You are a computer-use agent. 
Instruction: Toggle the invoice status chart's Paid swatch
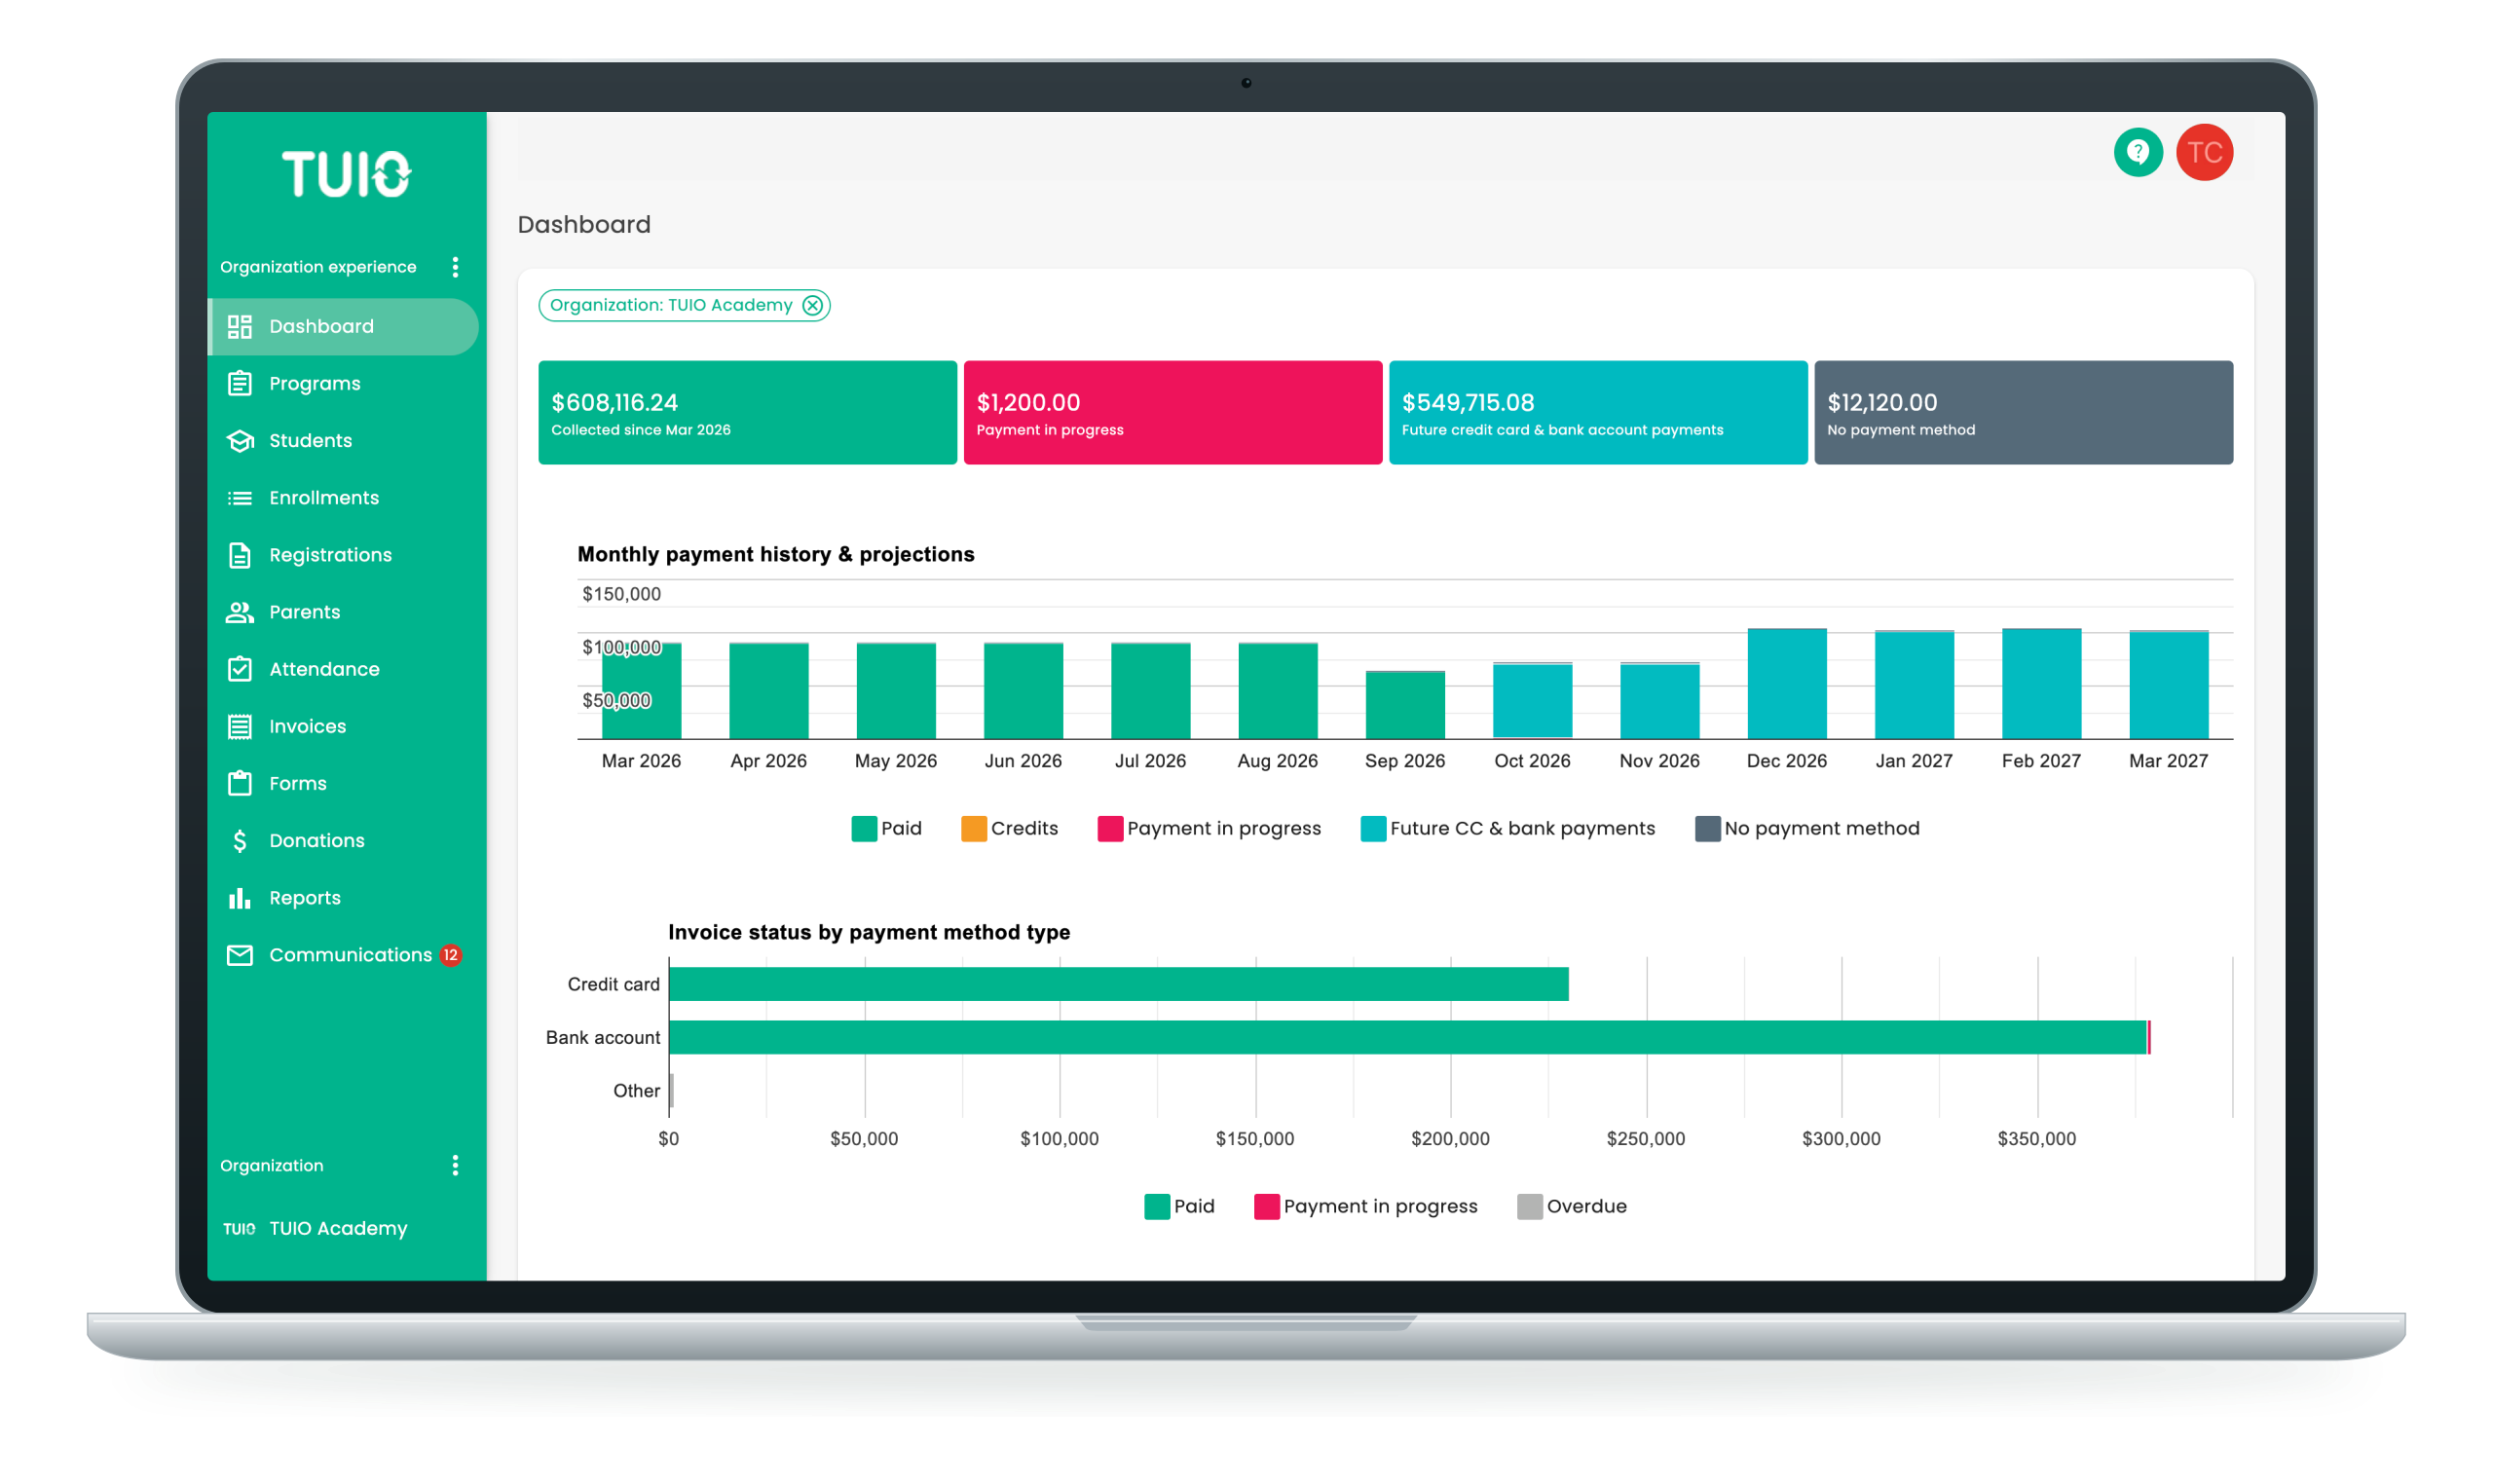[x=1157, y=1206]
